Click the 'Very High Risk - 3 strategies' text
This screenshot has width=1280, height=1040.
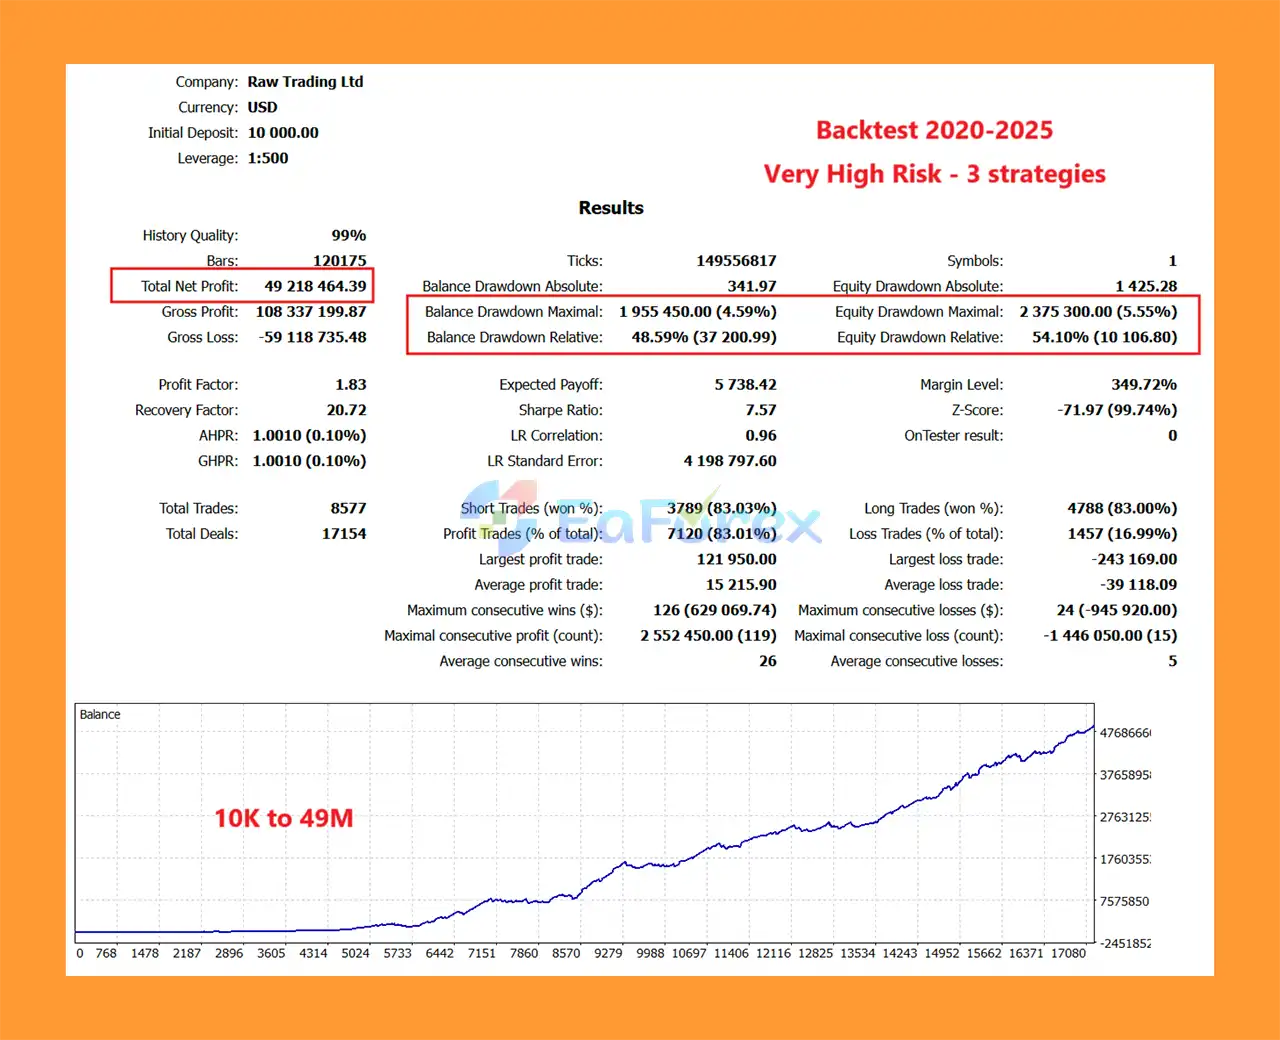[934, 174]
